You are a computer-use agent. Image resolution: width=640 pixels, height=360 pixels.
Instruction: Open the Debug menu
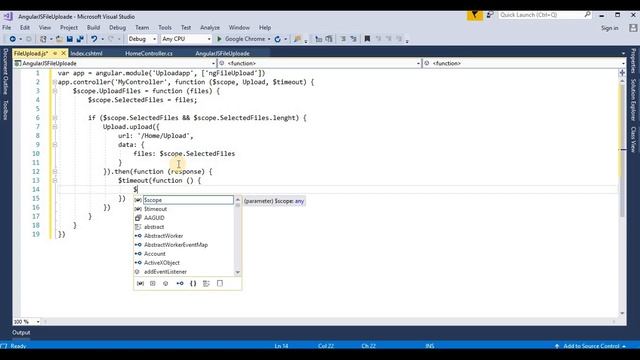pyautogui.click(x=118, y=28)
